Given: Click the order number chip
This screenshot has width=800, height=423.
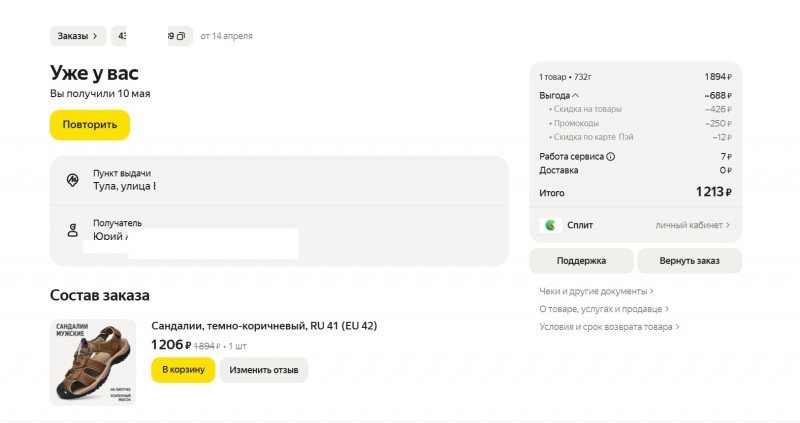Looking at the screenshot, I should 152,36.
